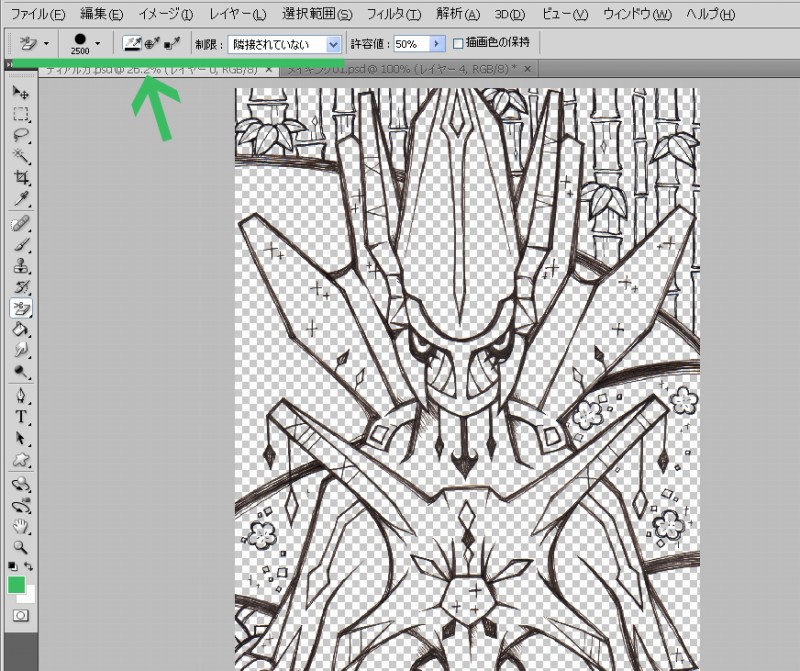Select the 3D Rotate tool

pyautogui.click(x=20, y=484)
